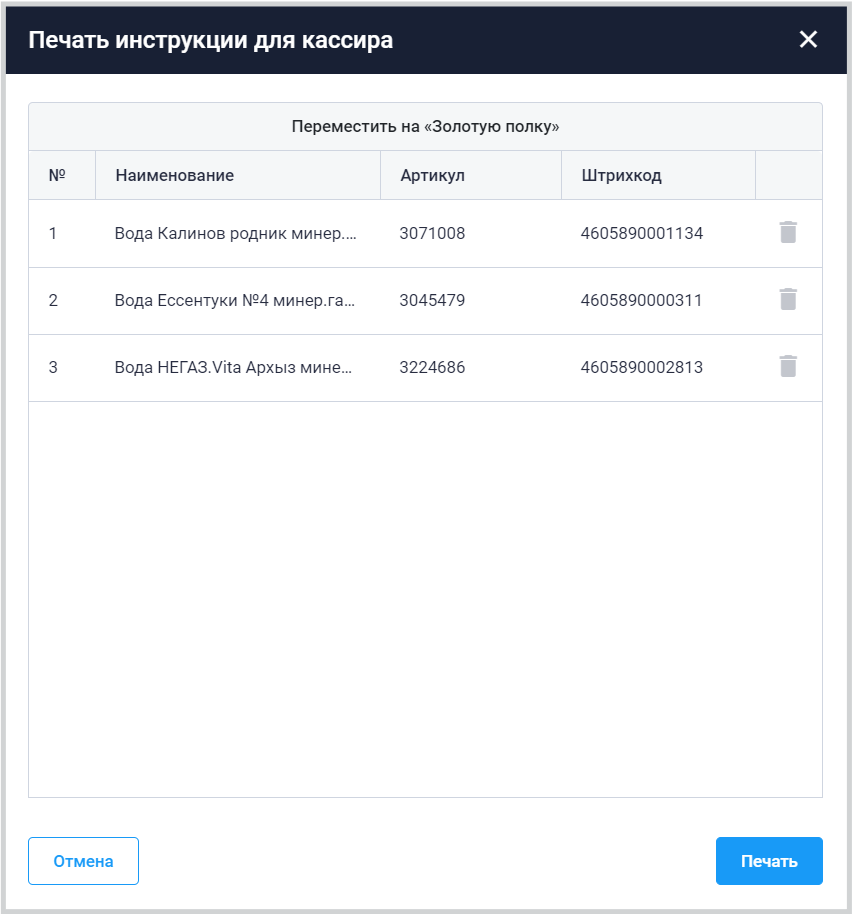Click the Артикул column header
Screen dimensions: 853x914
[x=432, y=176]
